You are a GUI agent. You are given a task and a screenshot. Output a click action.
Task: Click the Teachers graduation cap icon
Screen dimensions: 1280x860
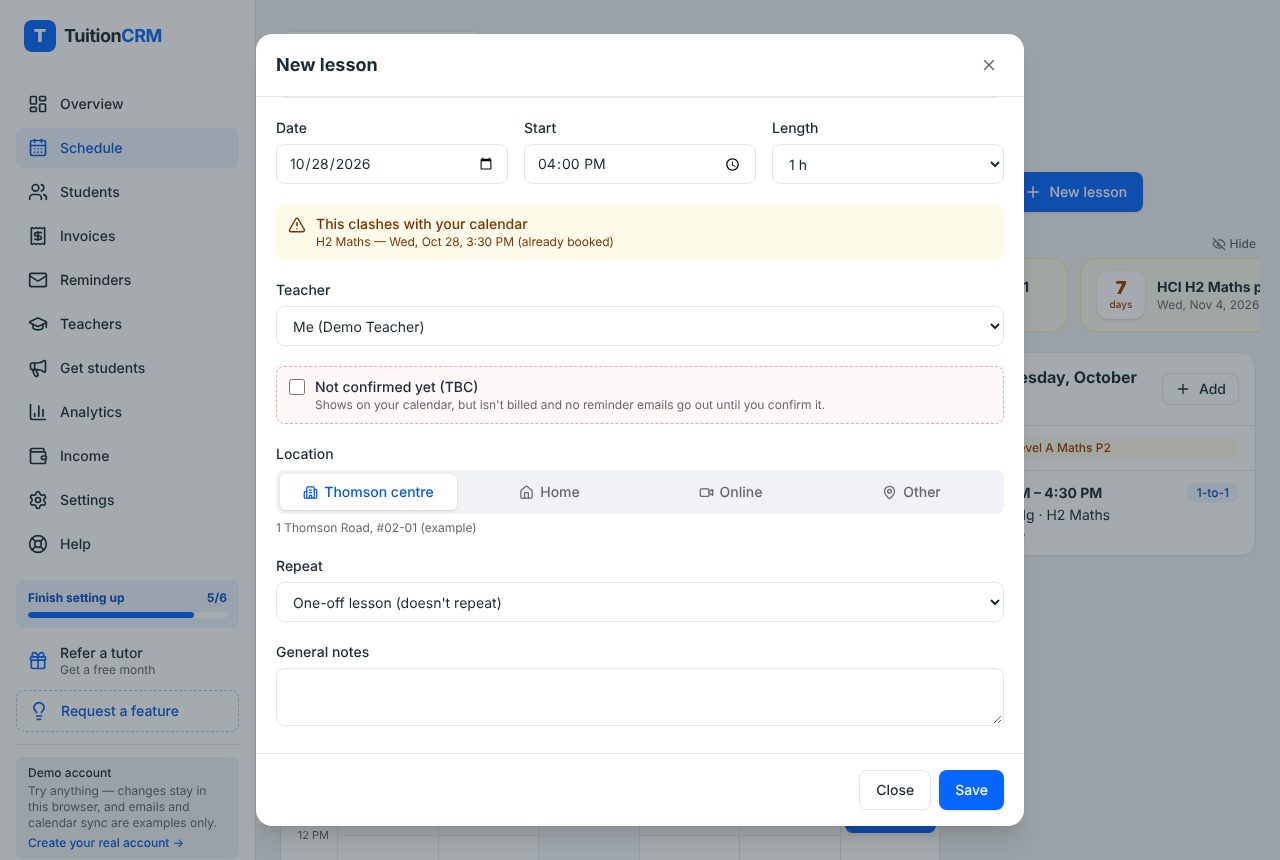38,324
